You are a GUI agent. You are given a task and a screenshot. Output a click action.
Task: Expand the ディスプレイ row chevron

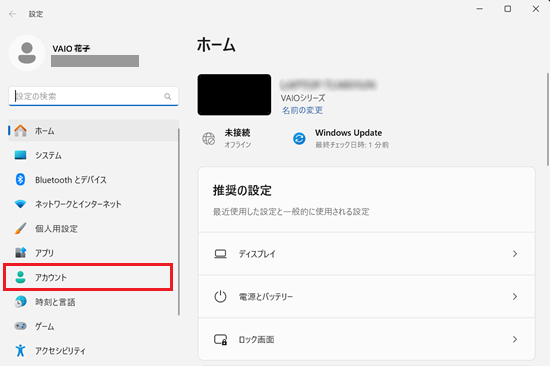[x=515, y=254]
